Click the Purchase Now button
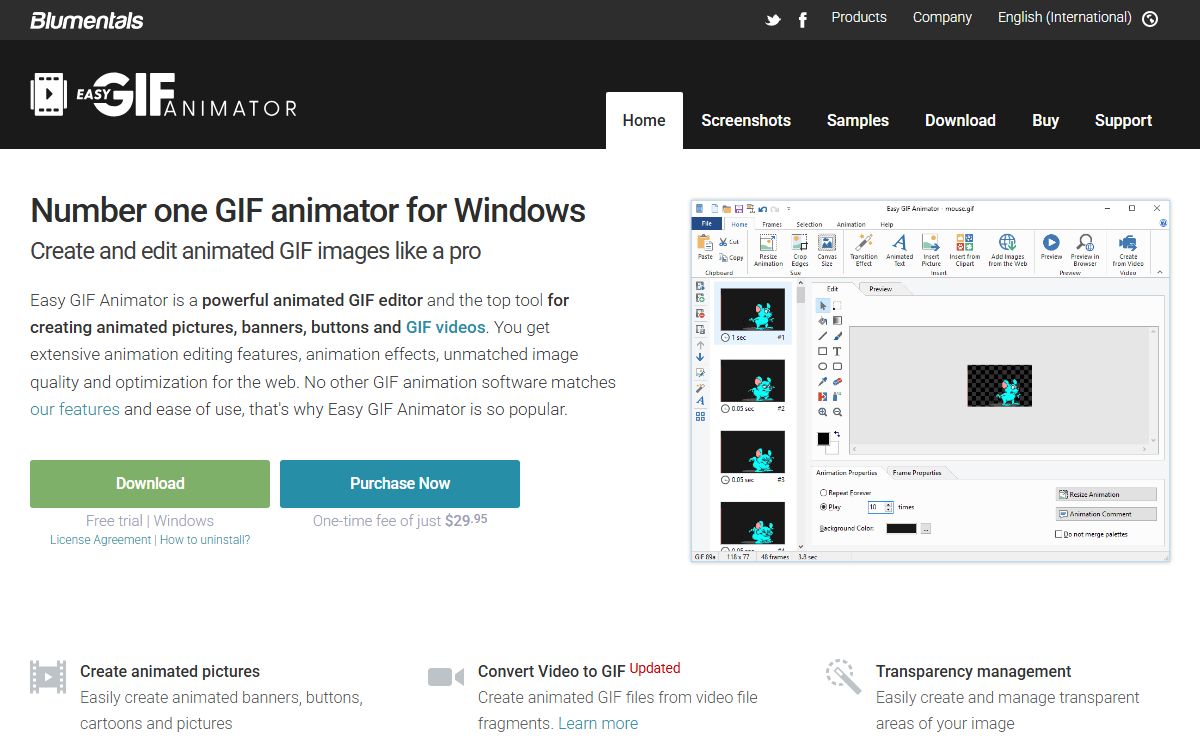Viewport: 1200px width, 740px height. pos(400,484)
